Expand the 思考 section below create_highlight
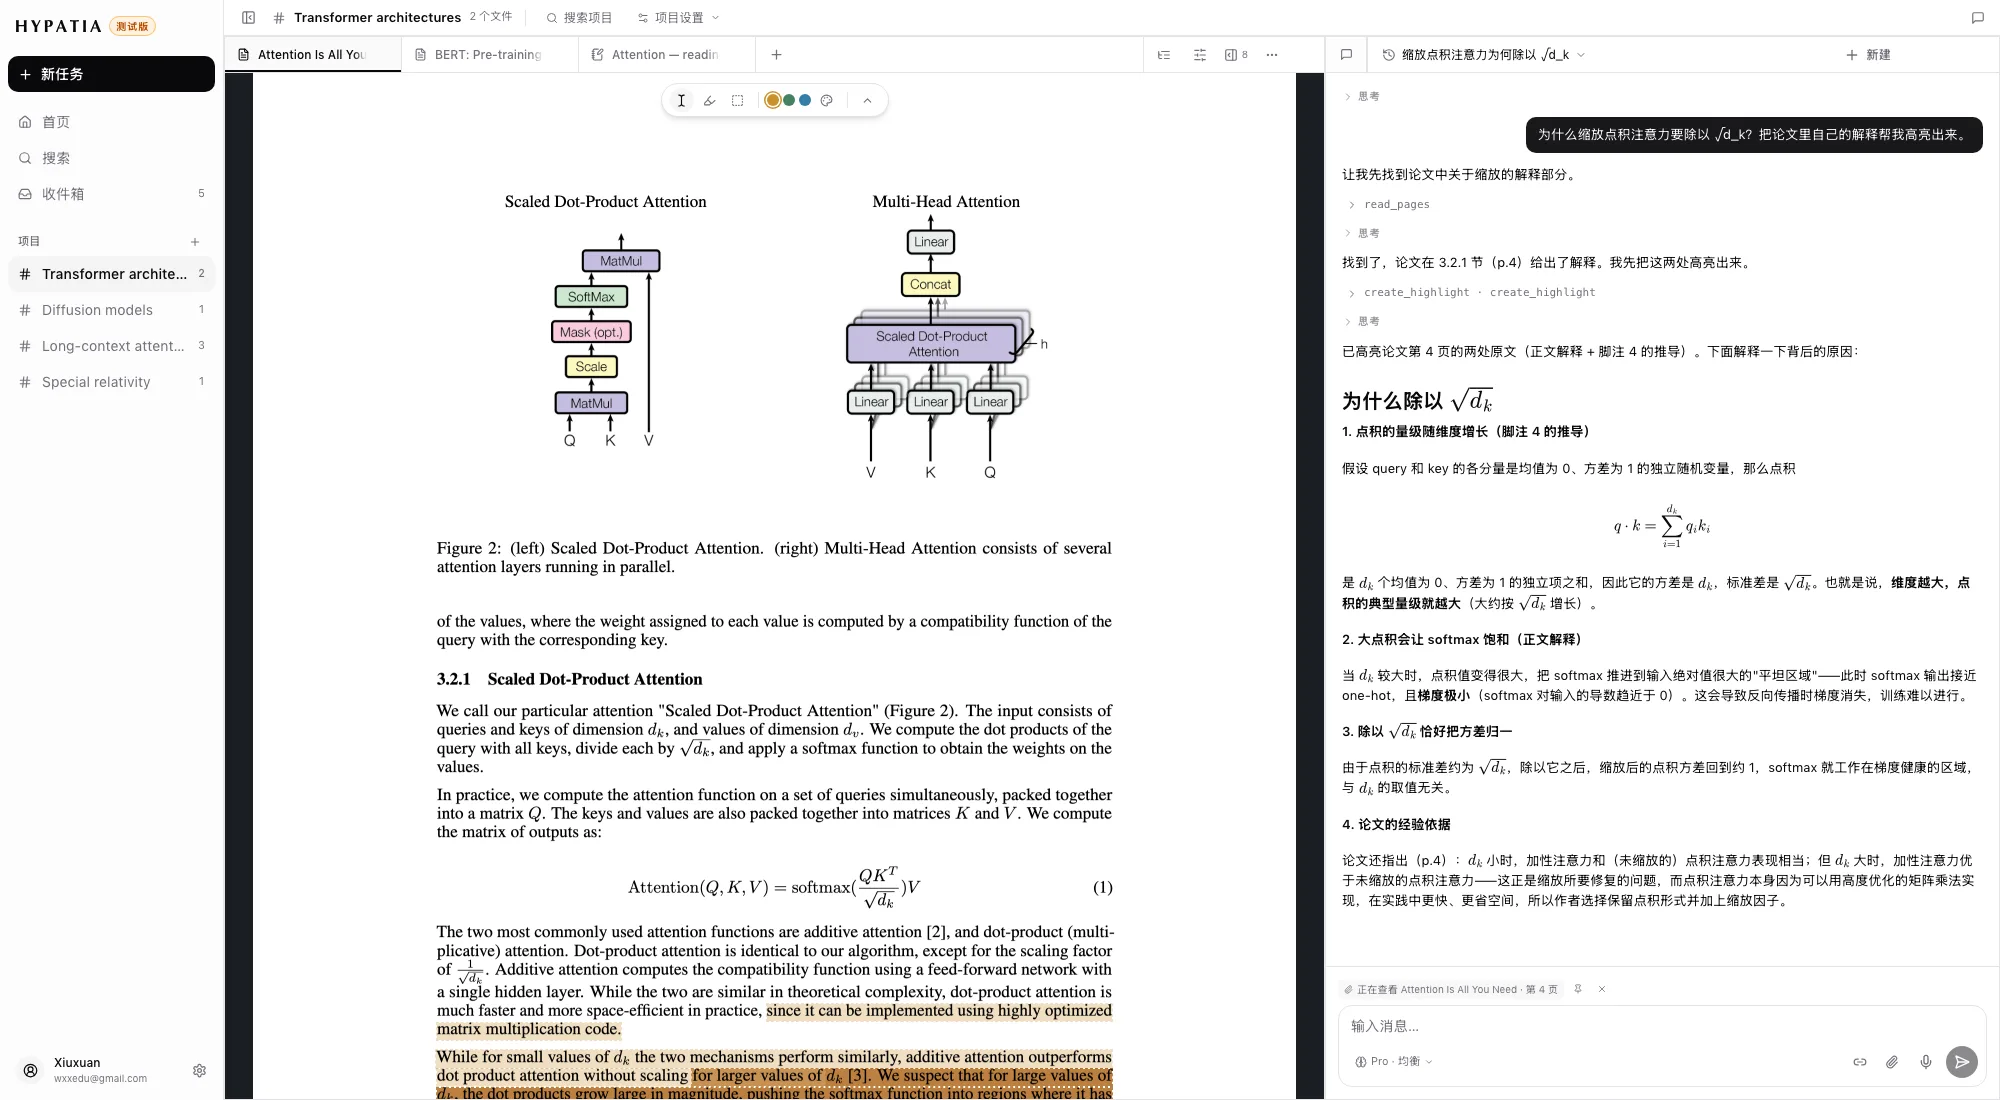Screen dimensions: 2000x1100 (1361, 321)
